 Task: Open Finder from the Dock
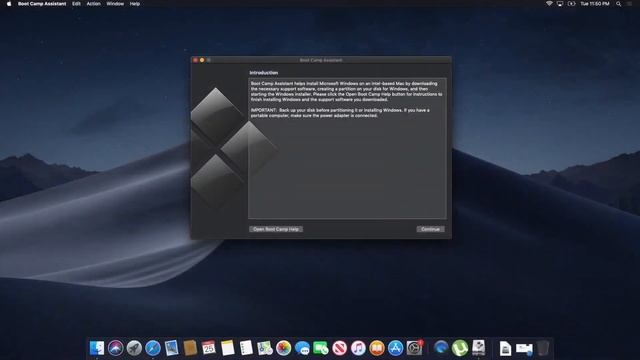(x=97, y=348)
